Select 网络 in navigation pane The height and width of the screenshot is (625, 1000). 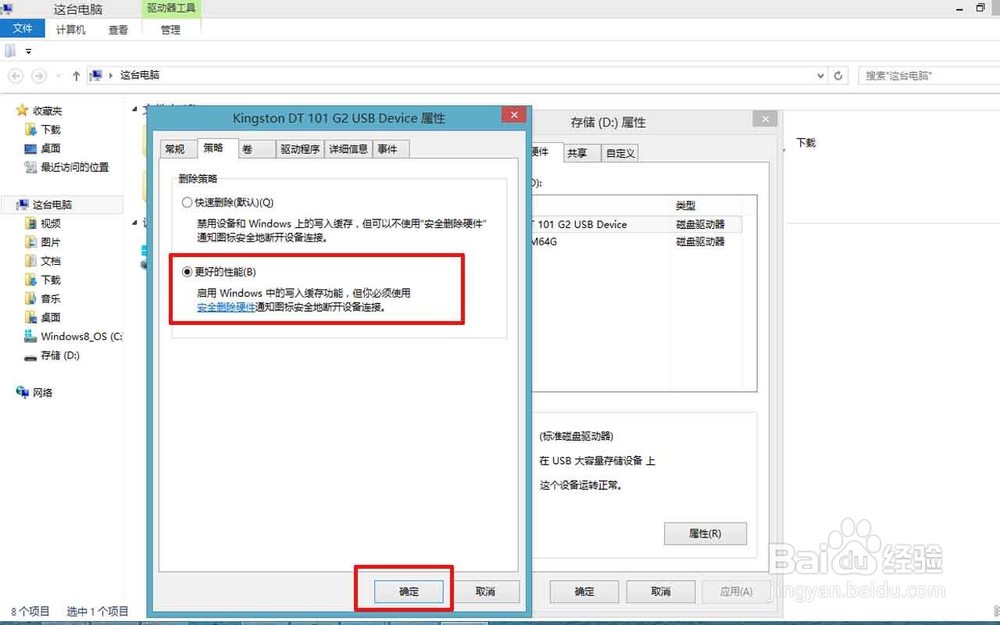[42, 393]
